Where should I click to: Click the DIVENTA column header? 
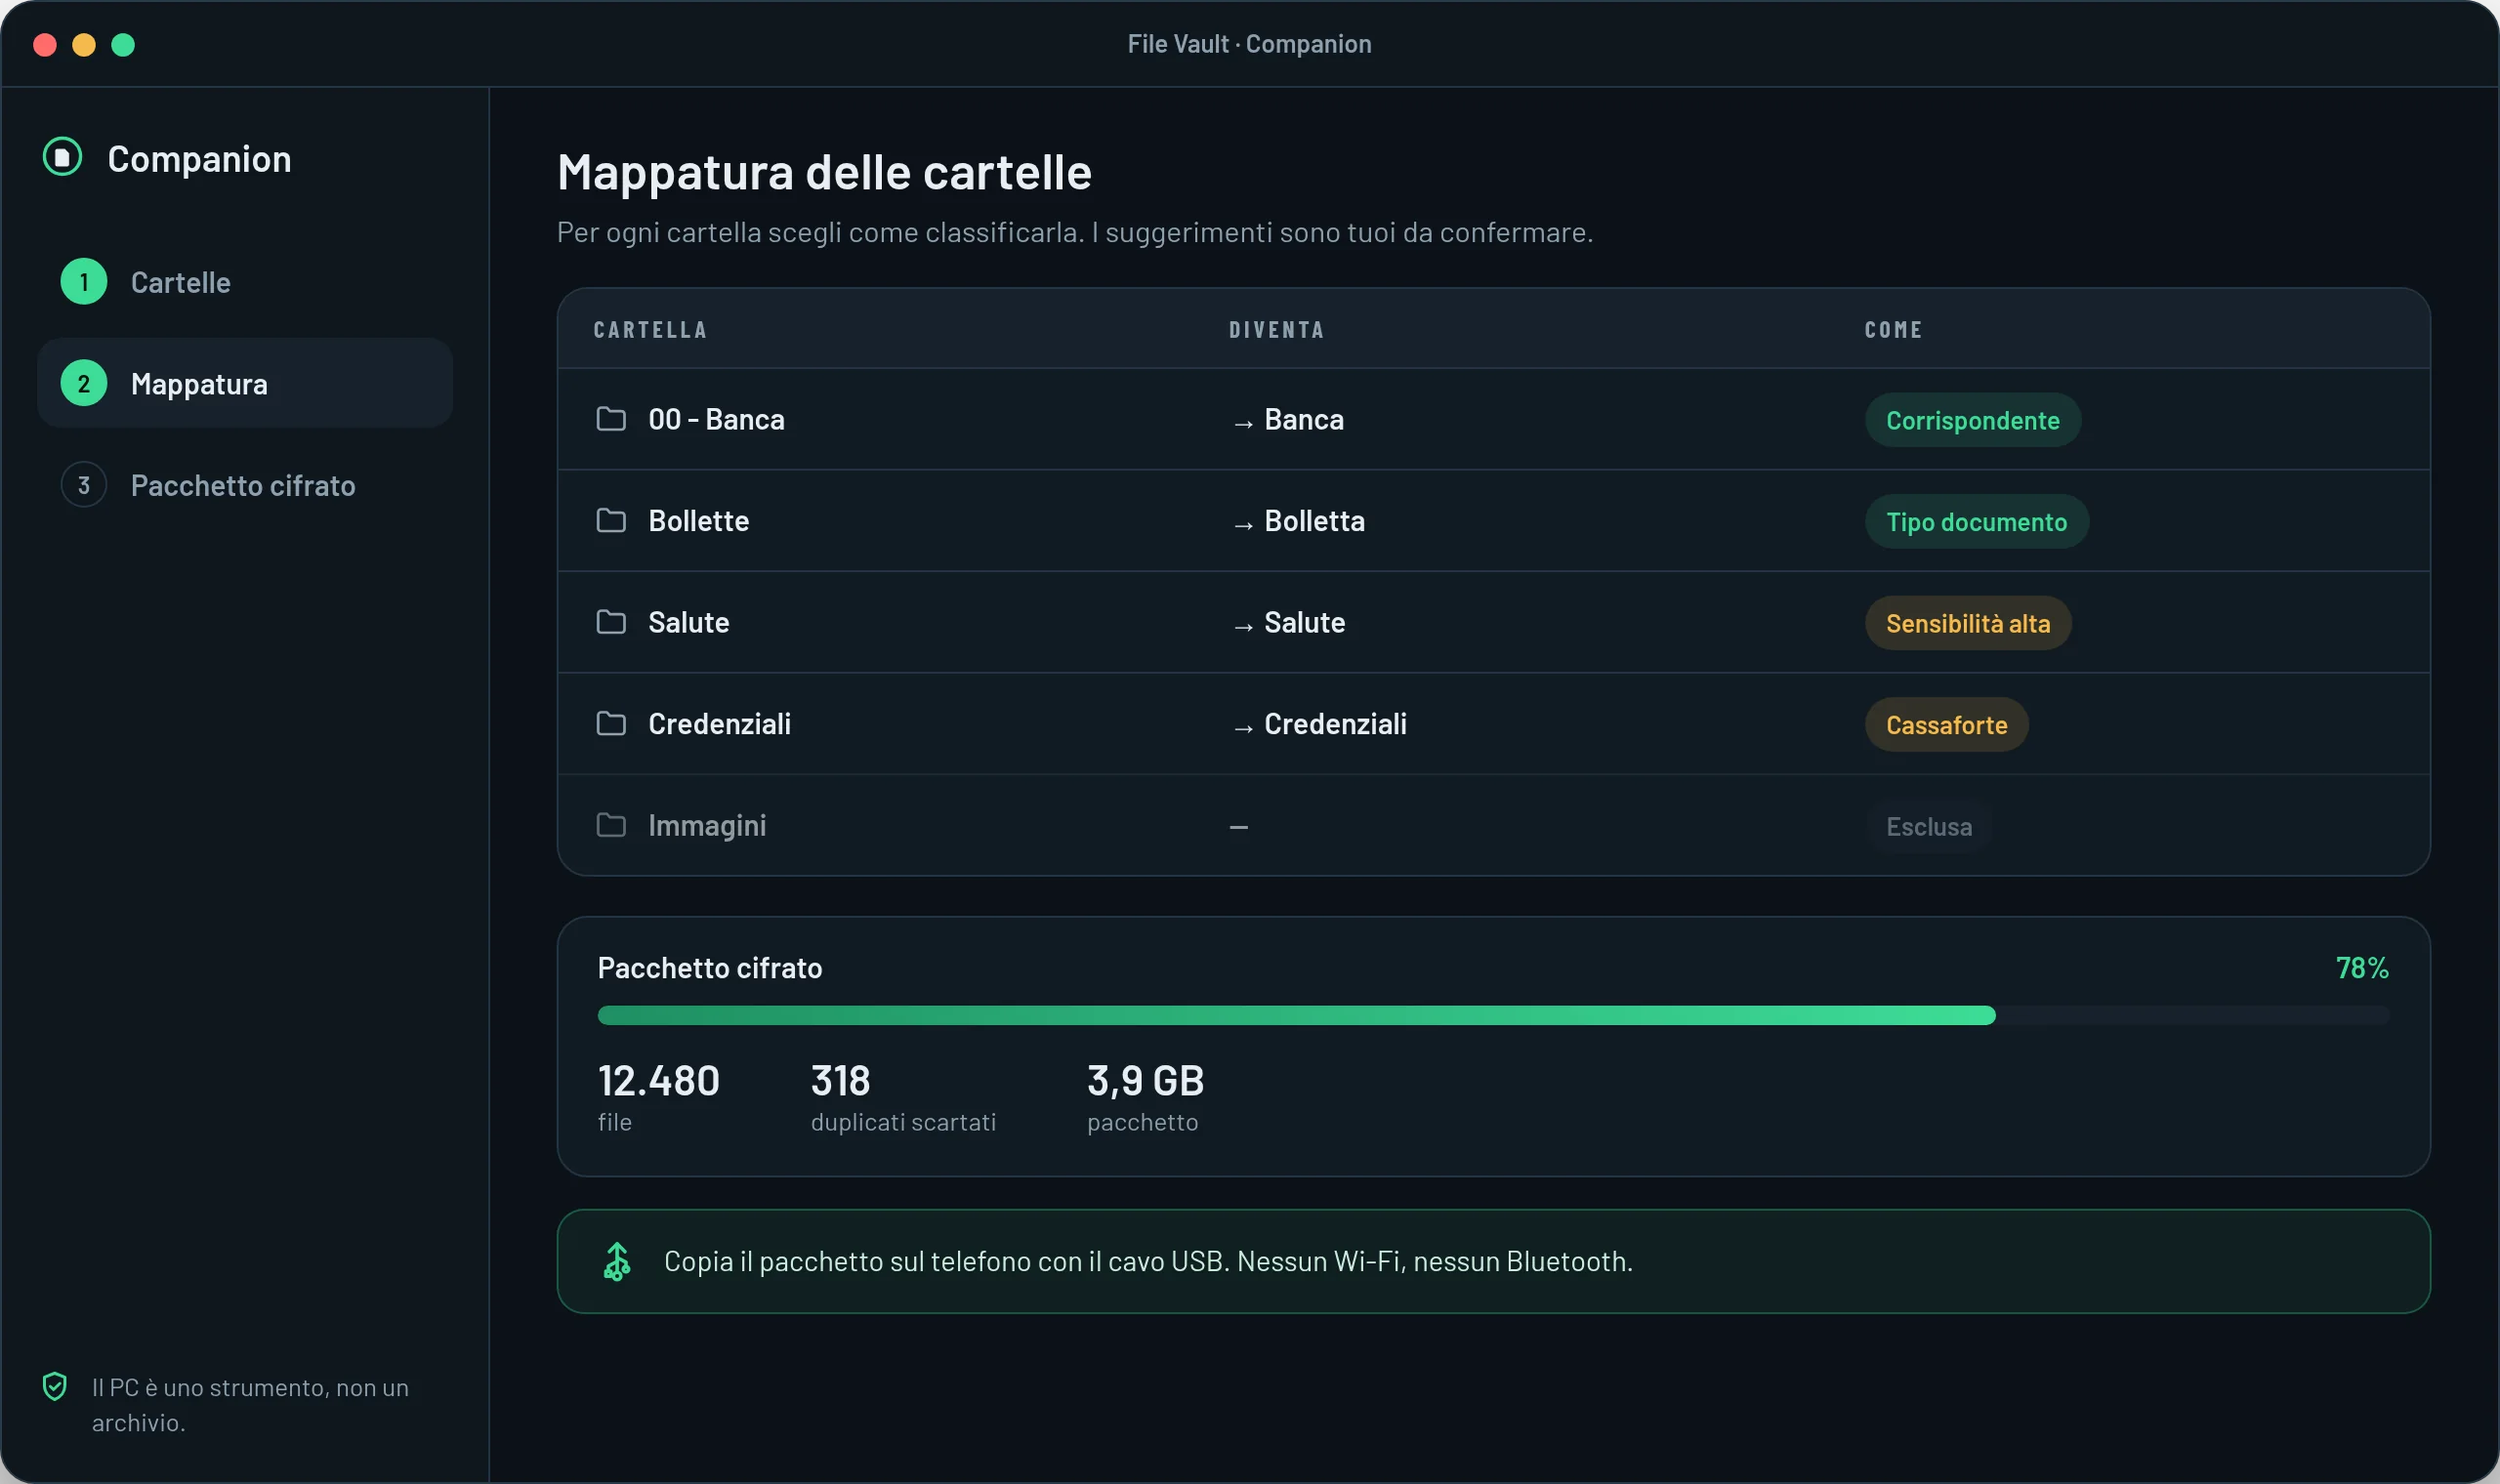pyautogui.click(x=1276, y=330)
